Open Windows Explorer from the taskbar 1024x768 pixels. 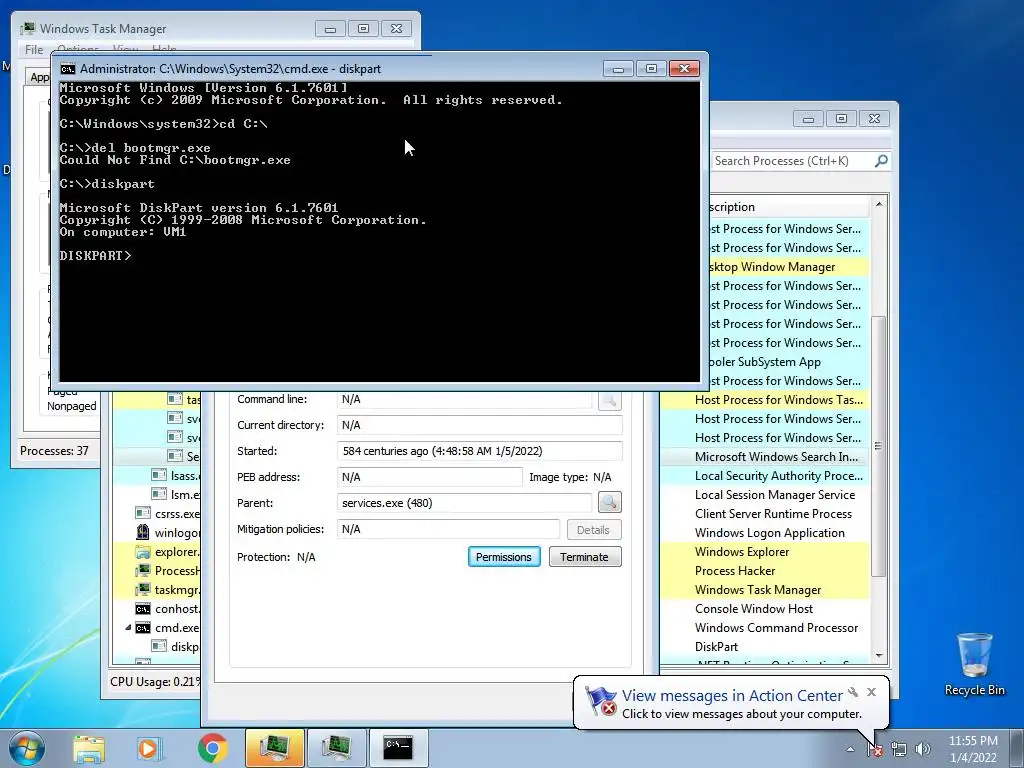[x=89, y=748]
